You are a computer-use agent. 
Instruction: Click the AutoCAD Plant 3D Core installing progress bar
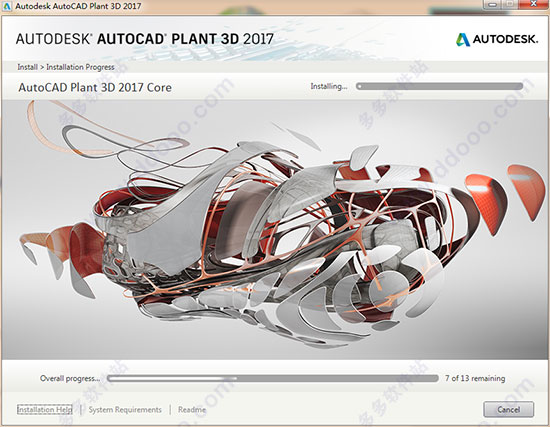[x=439, y=86]
